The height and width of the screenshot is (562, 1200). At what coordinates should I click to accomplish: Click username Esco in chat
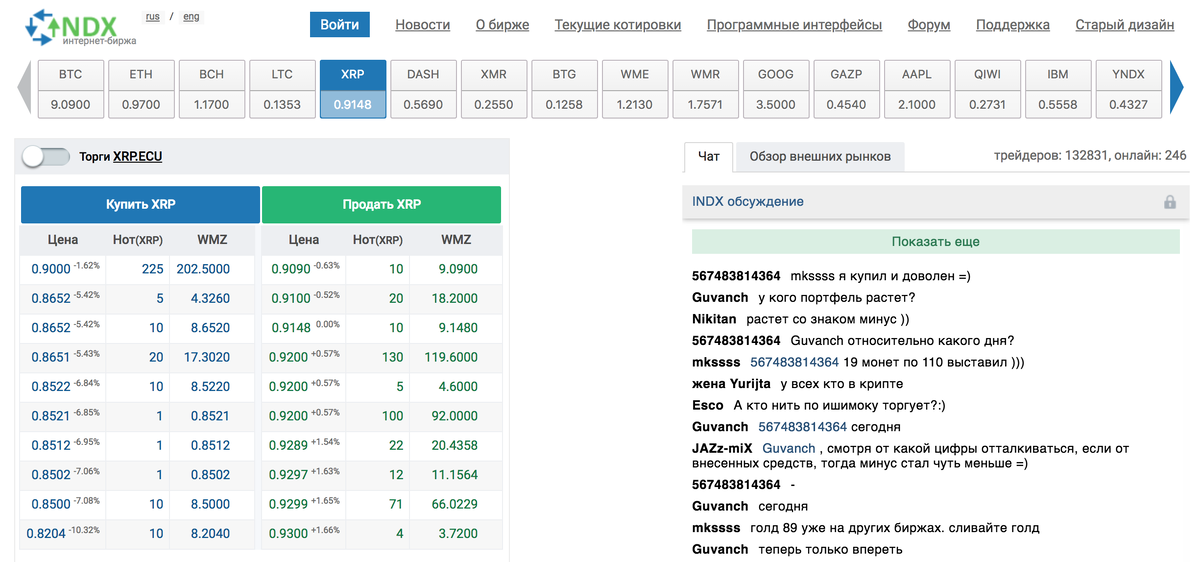[707, 406]
